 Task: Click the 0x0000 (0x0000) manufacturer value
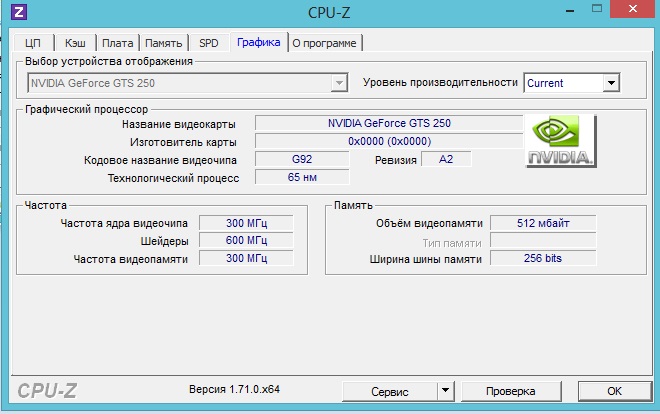[x=389, y=141]
